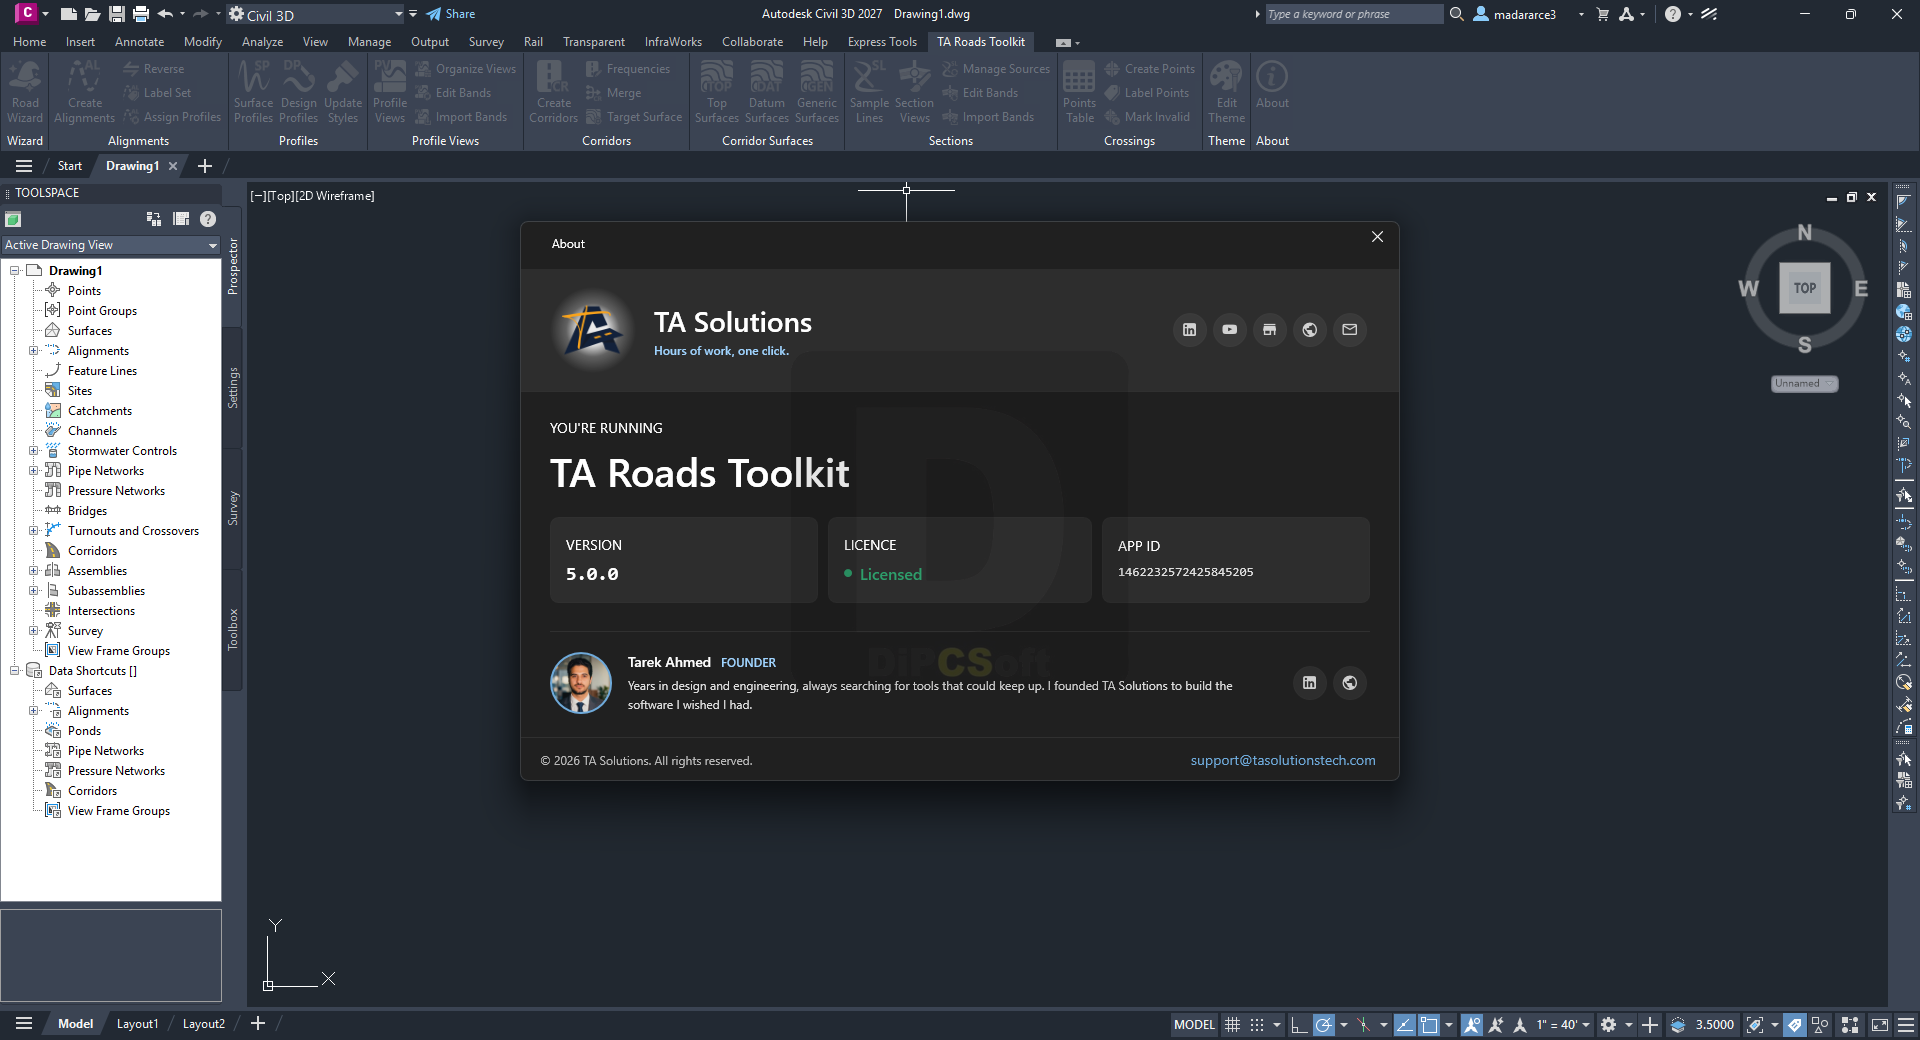The image size is (1920, 1040).
Task: Click the TOP face of the ViewCube
Action: click(x=1805, y=288)
